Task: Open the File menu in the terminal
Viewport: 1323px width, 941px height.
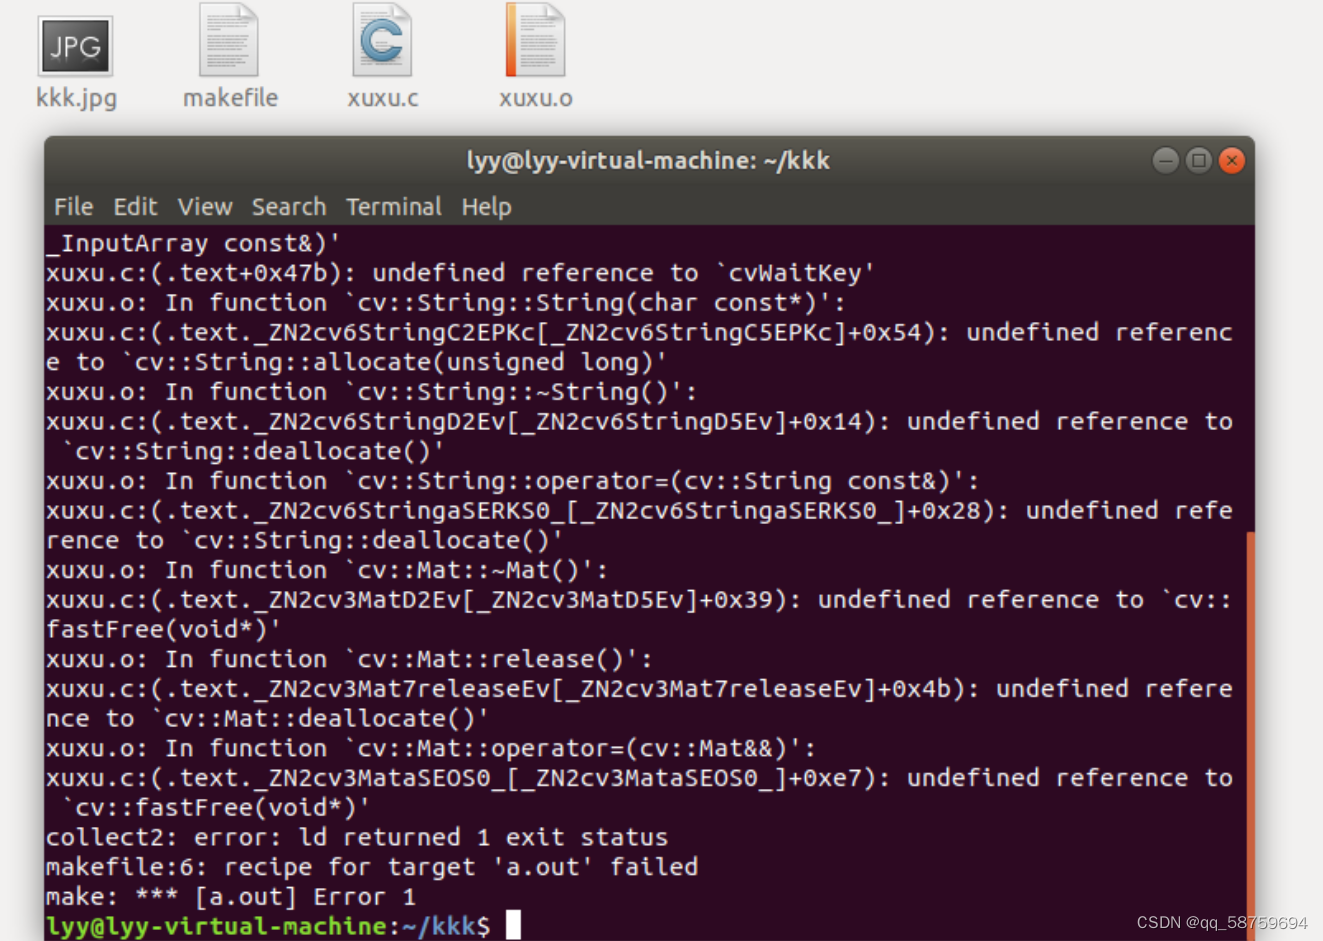Action: click(72, 207)
